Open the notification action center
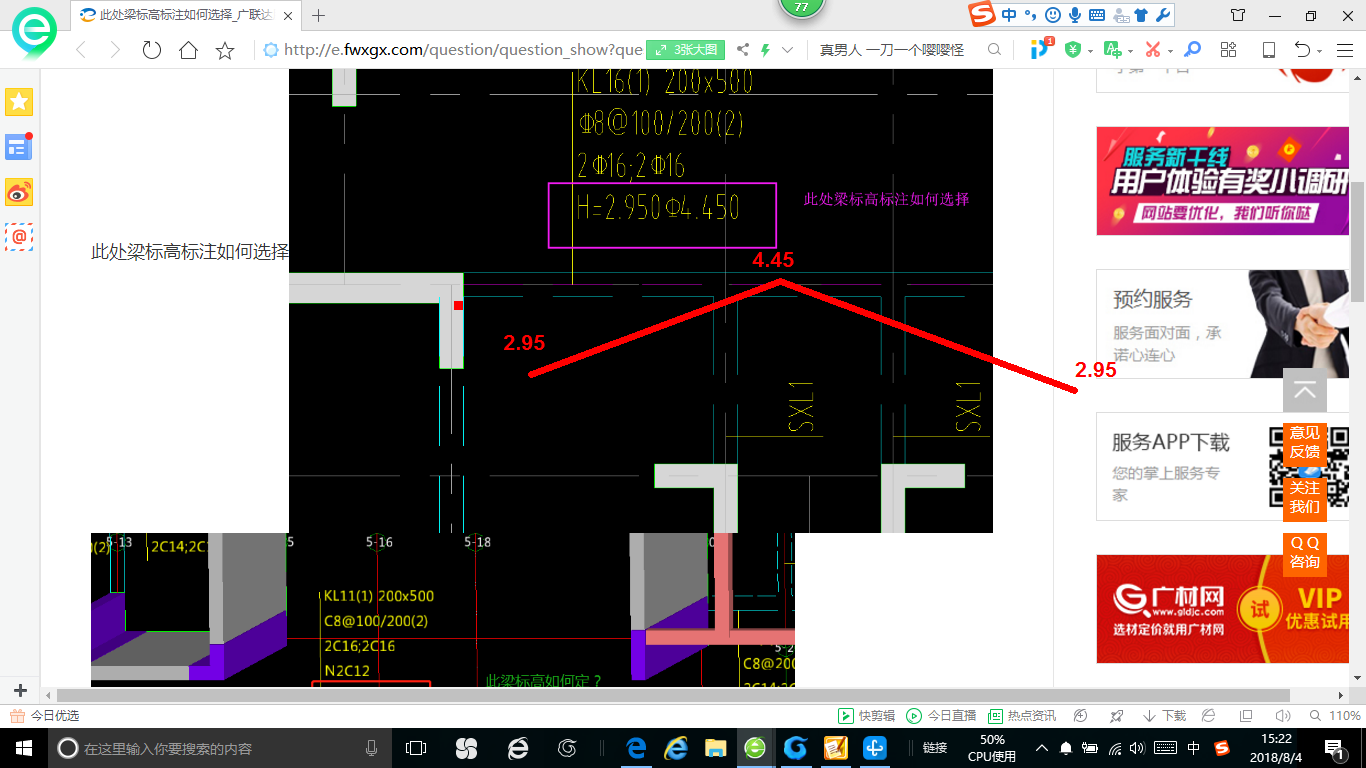The height and width of the screenshot is (768, 1366). pos(1335,748)
